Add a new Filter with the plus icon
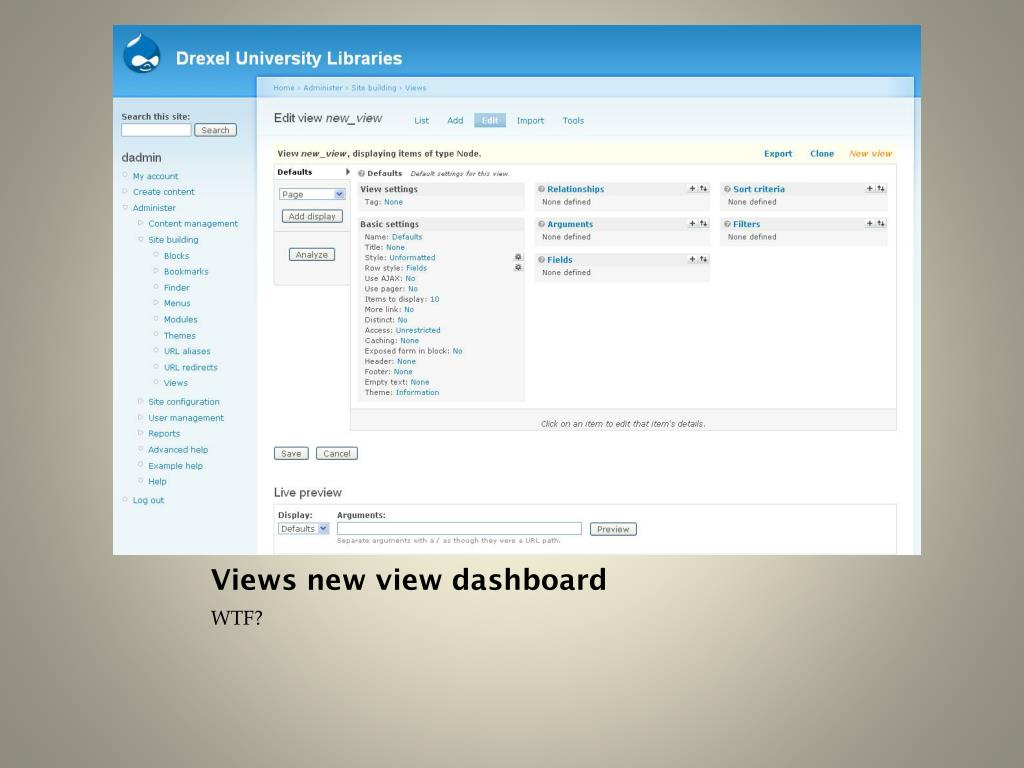 (x=870, y=223)
